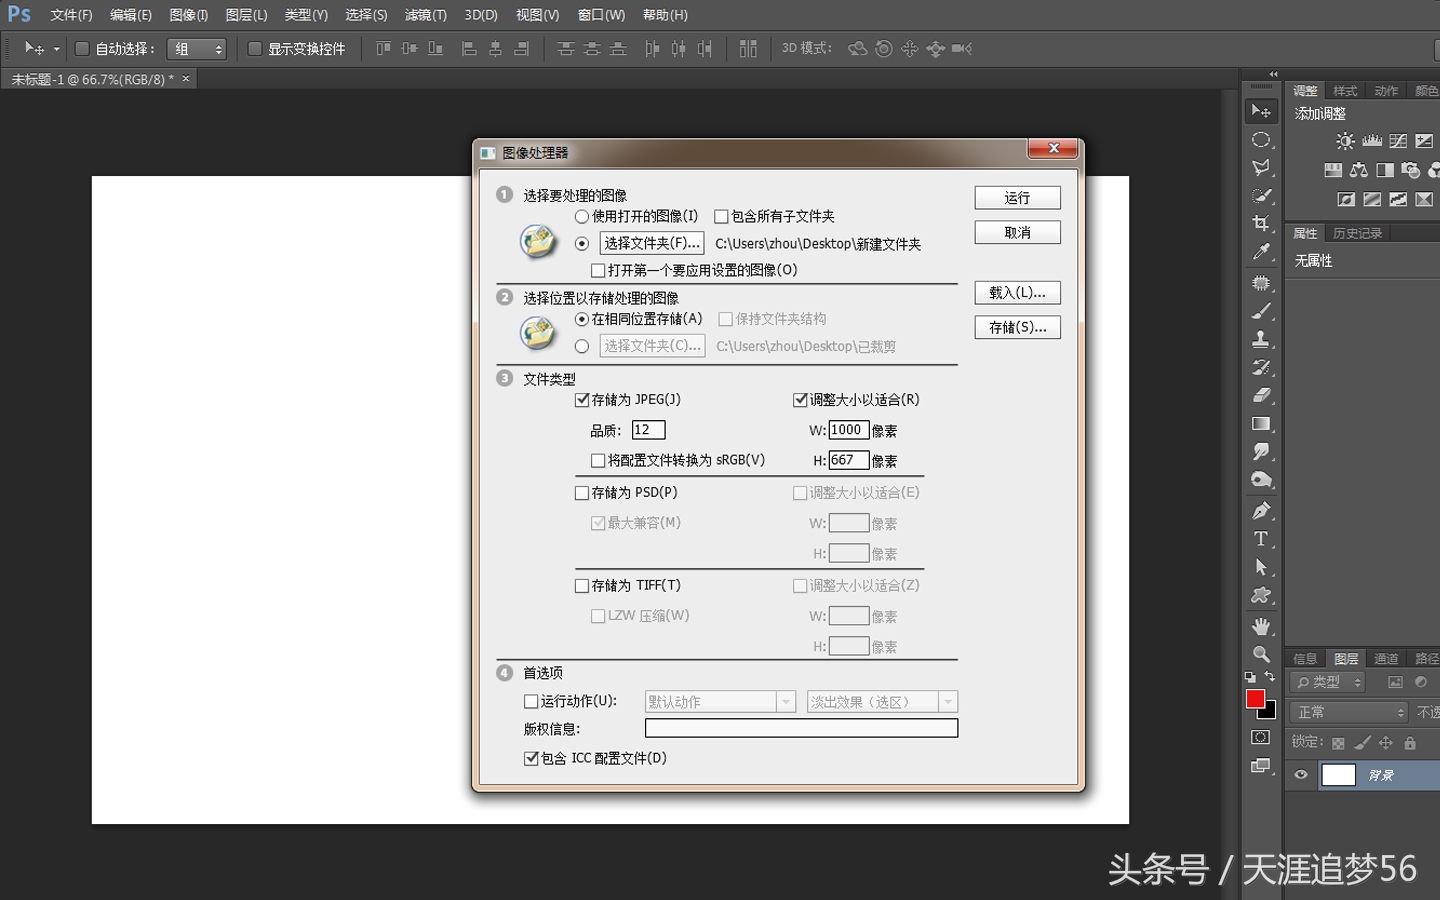
Task: Enable 'Run Action' checkbox
Action: 531,702
